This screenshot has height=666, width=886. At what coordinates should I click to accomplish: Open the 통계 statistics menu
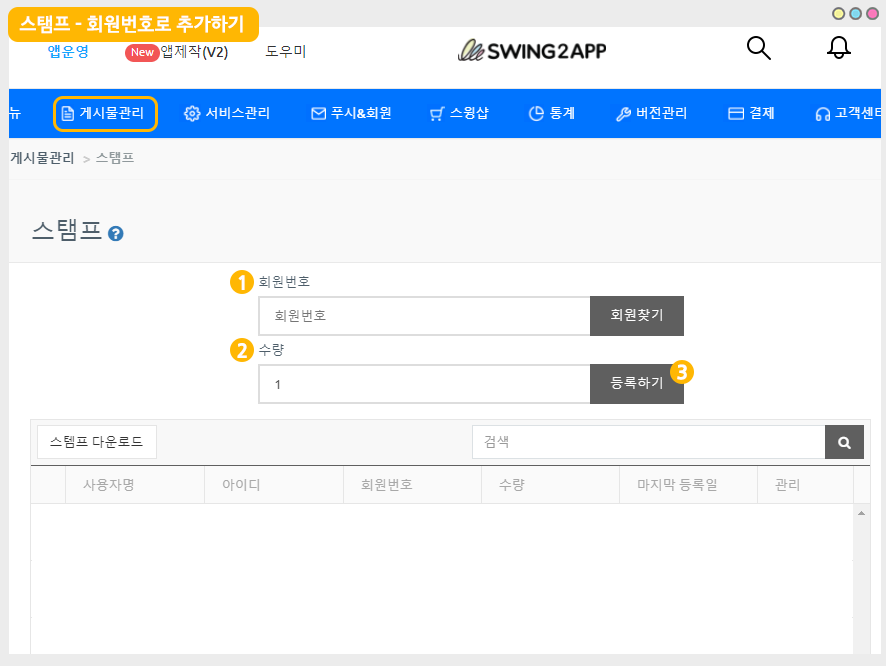pos(551,113)
